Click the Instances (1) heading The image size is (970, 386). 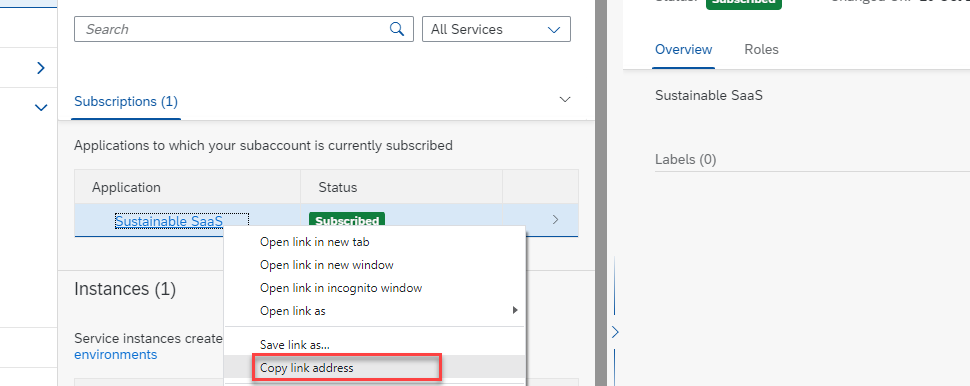tap(125, 289)
